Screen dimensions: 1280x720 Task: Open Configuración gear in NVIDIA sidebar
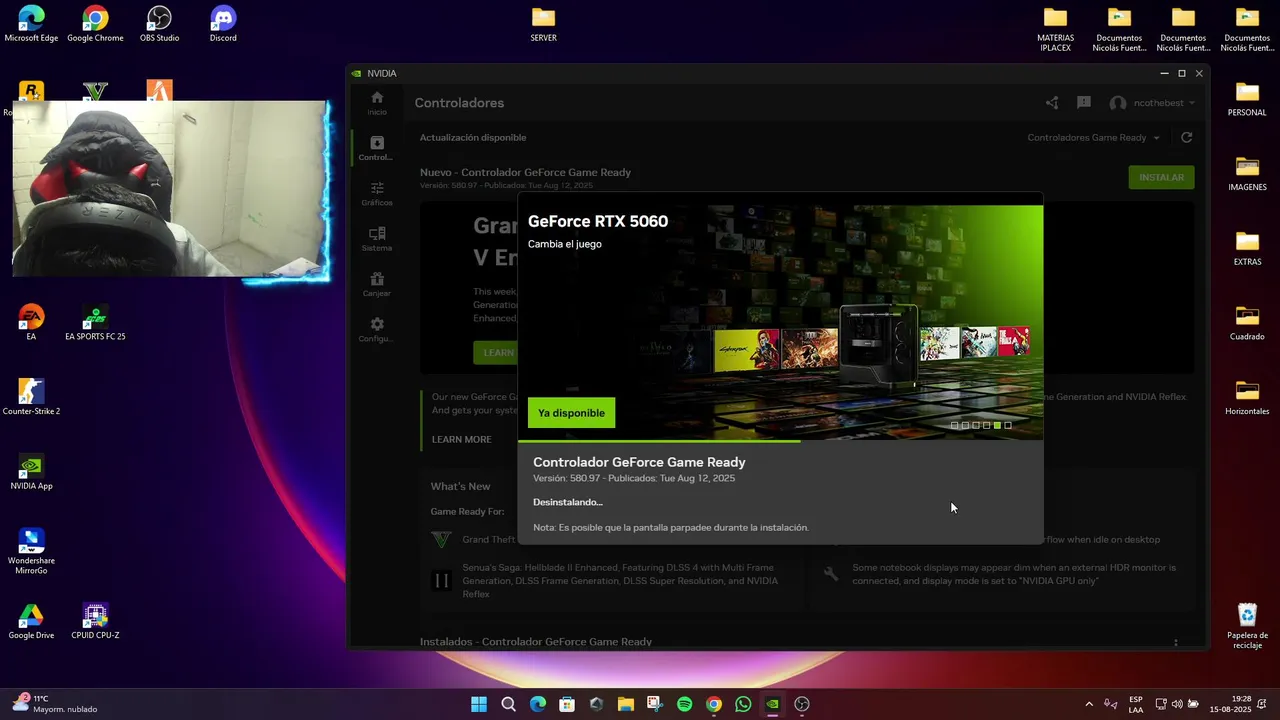[377, 329]
